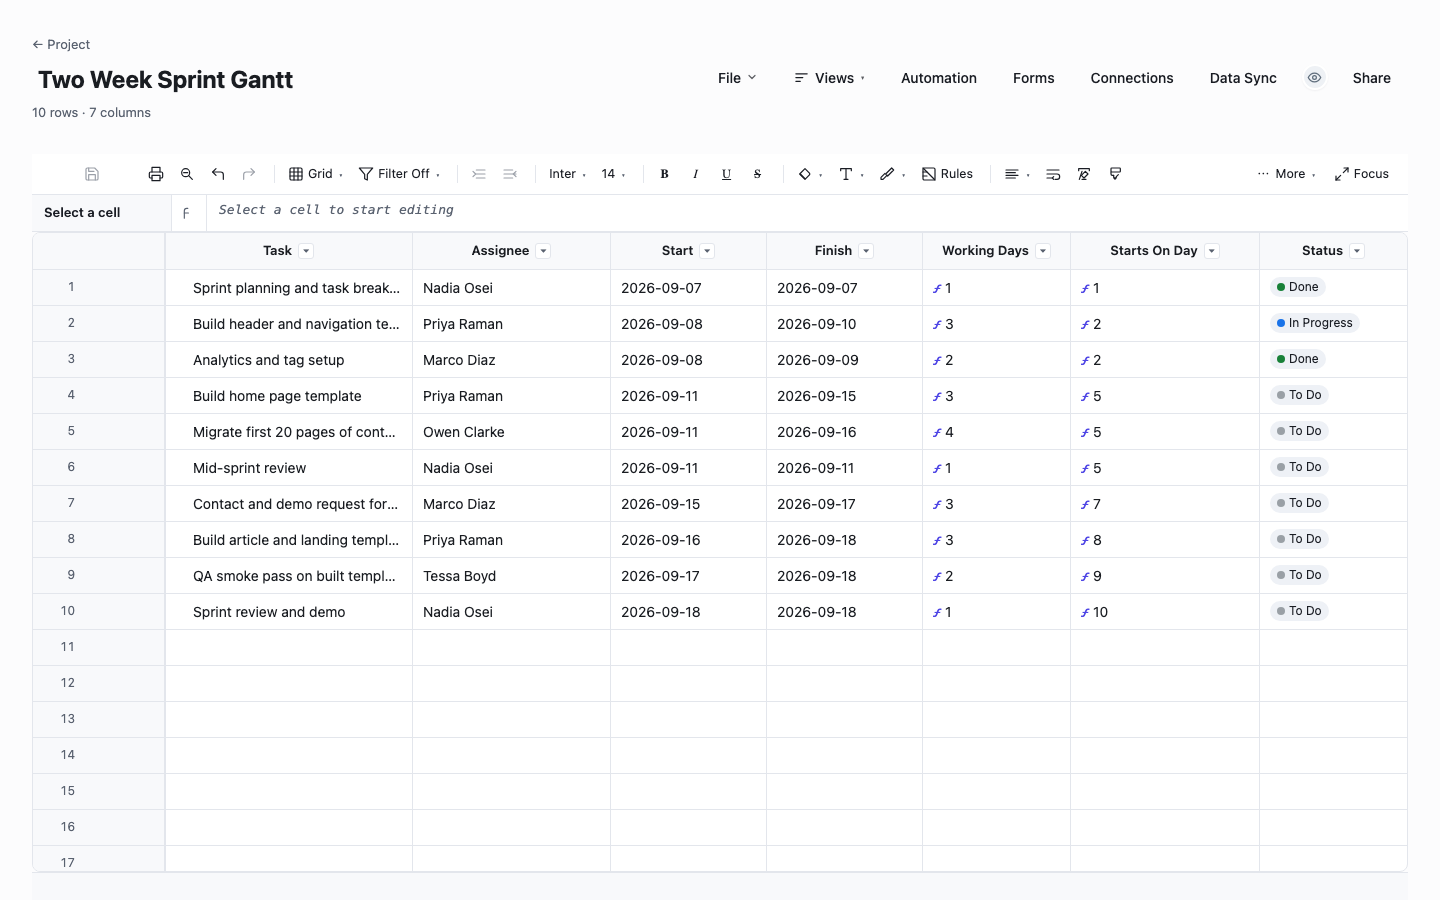The width and height of the screenshot is (1440, 900).
Task: Undo the last action
Action: pyautogui.click(x=218, y=174)
